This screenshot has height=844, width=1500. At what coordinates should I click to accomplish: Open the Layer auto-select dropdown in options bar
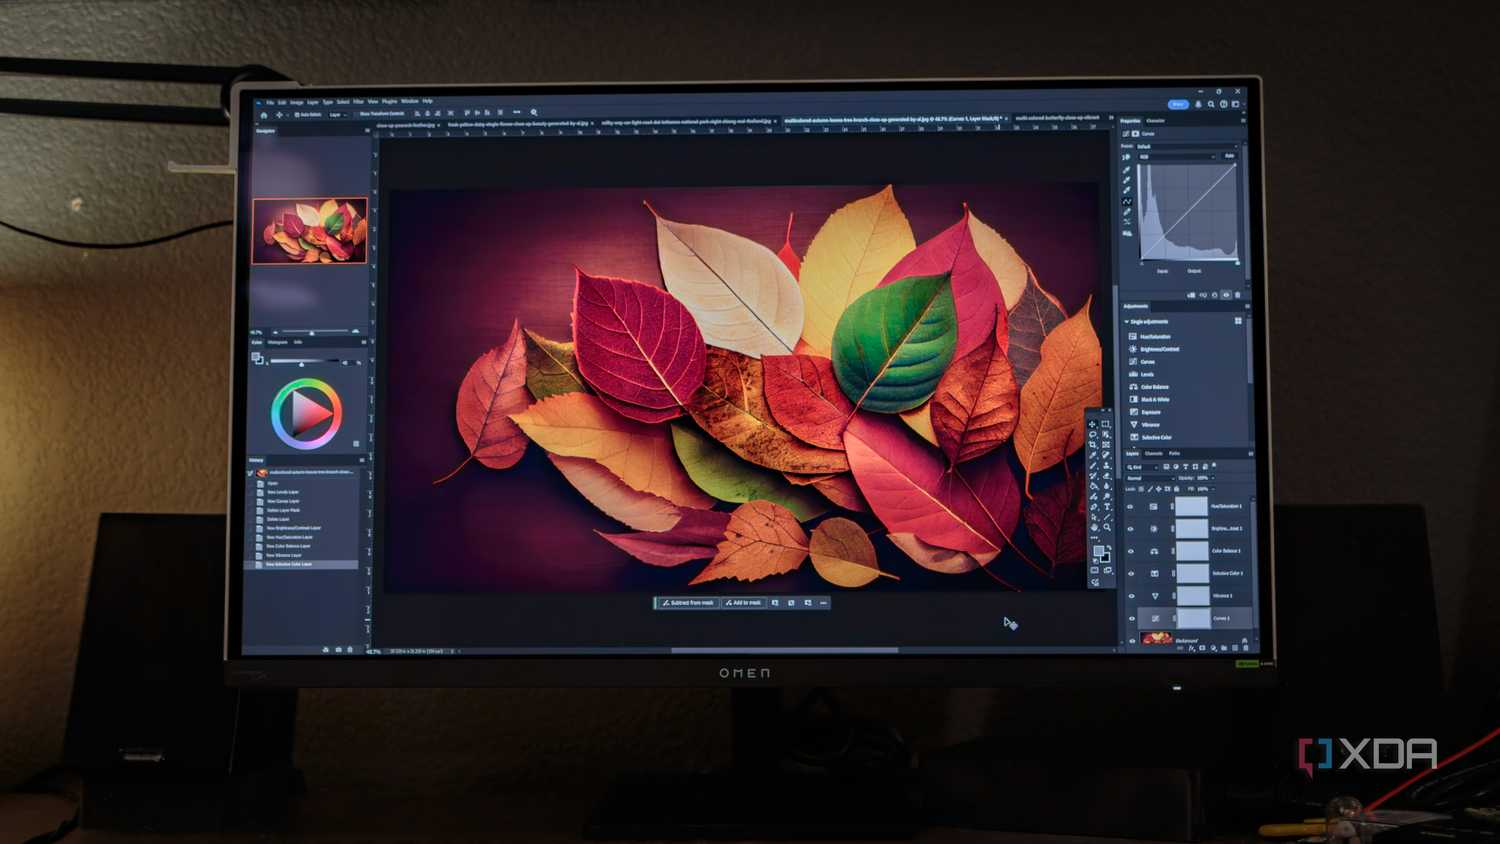click(x=339, y=115)
